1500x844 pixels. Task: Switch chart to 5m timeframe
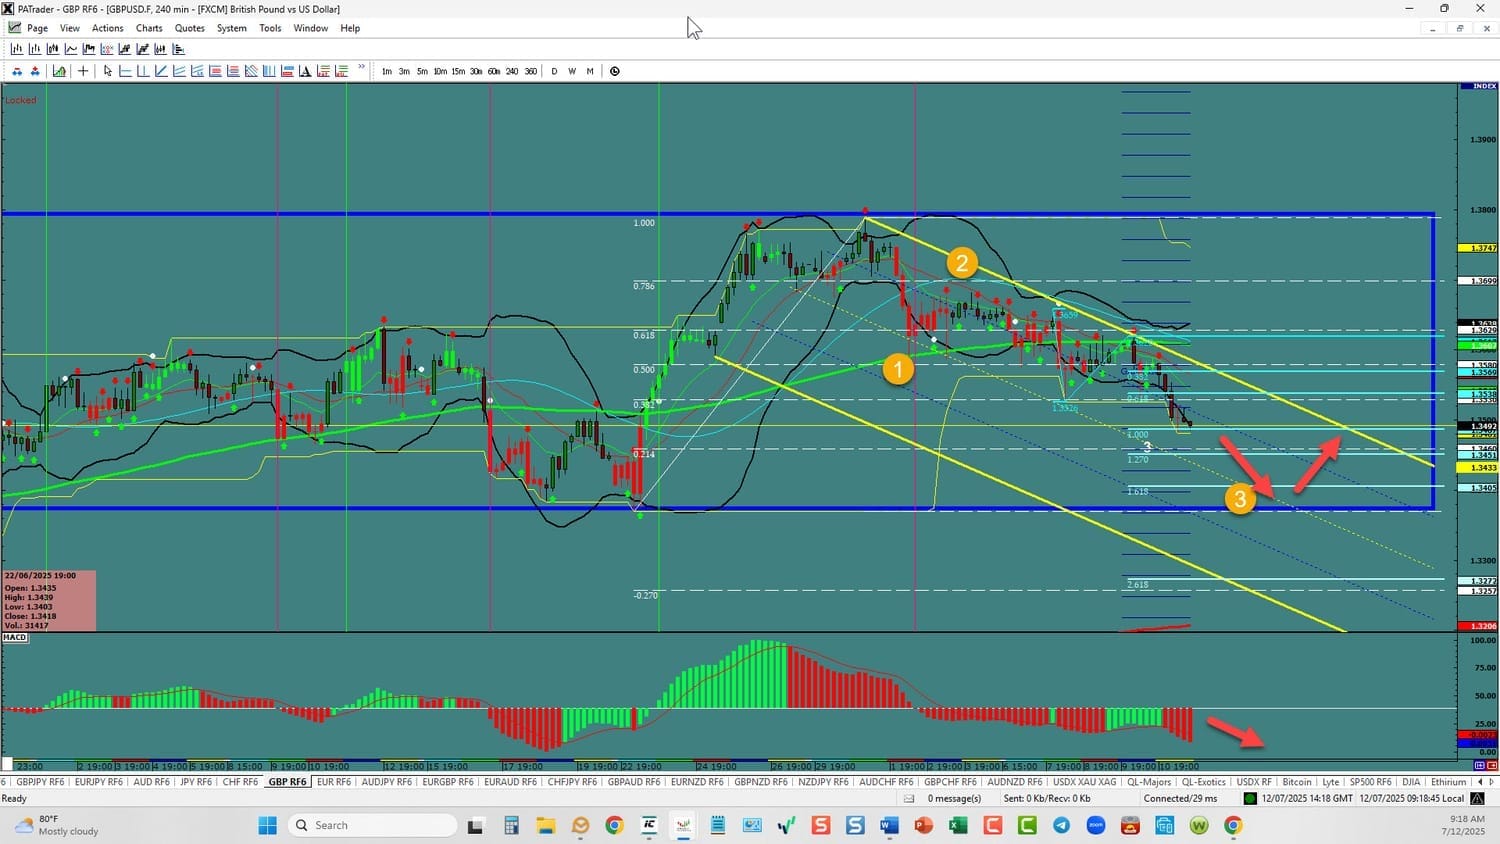click(422, 71)
